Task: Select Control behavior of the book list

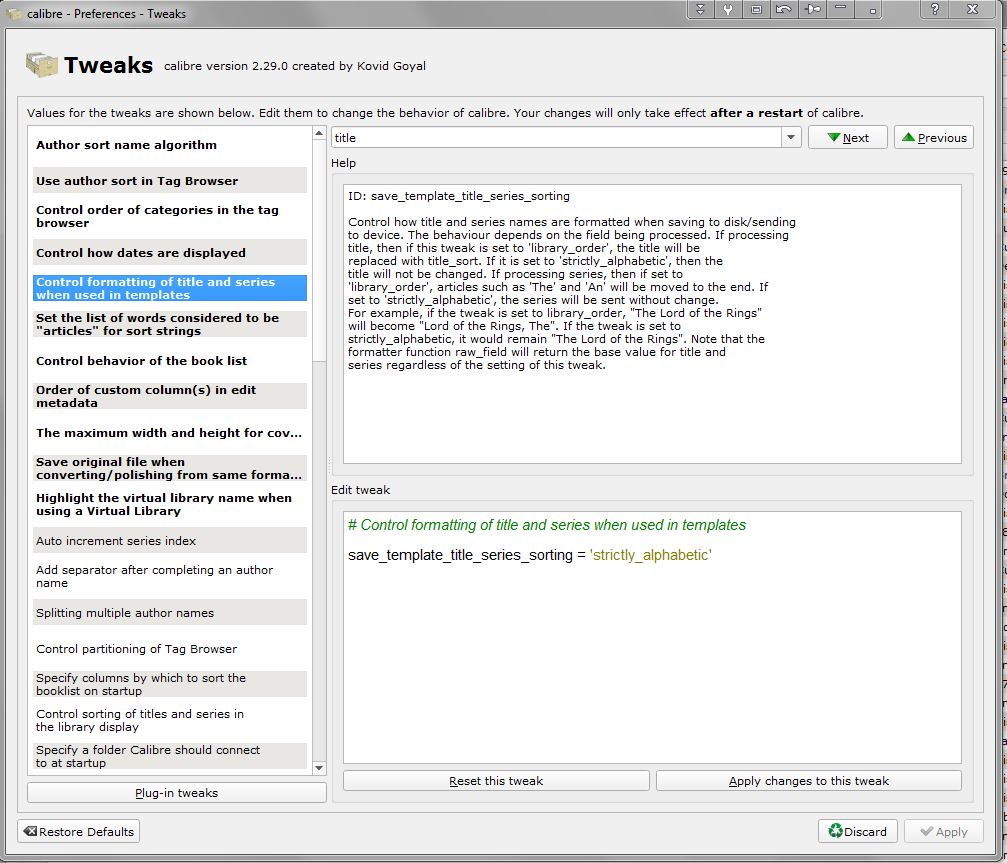Action: 170,360
